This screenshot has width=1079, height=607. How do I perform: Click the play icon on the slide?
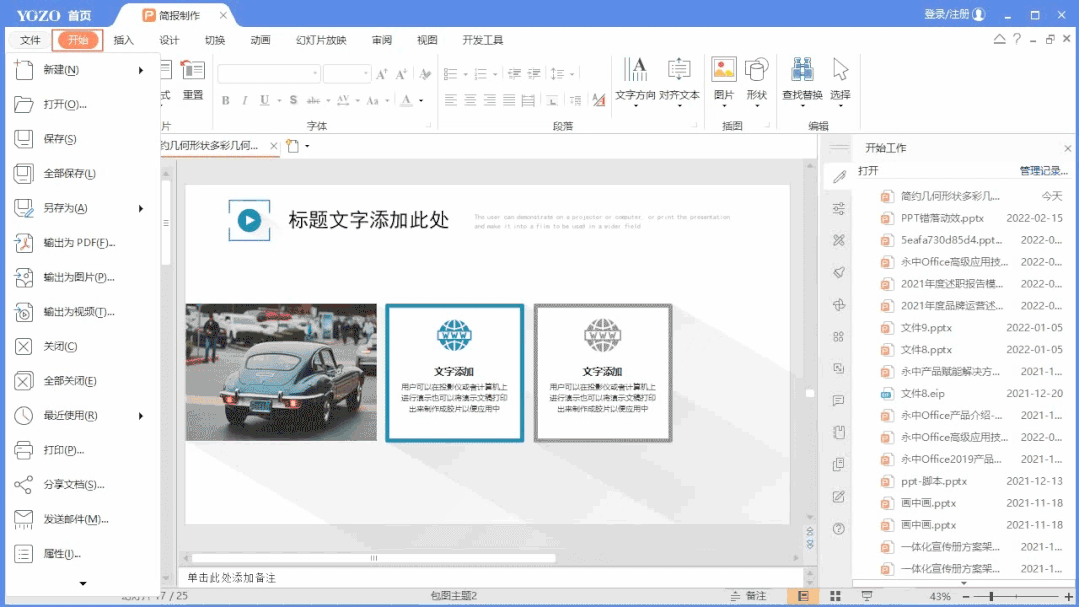click(x=249, y=220)
